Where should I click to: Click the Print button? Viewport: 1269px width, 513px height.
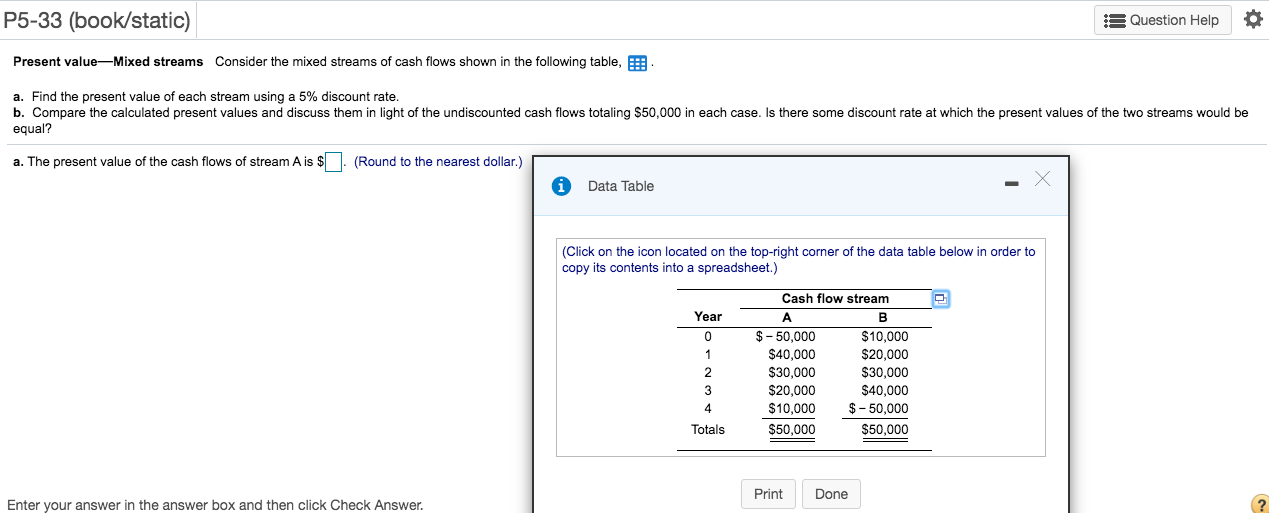(768, 494)
